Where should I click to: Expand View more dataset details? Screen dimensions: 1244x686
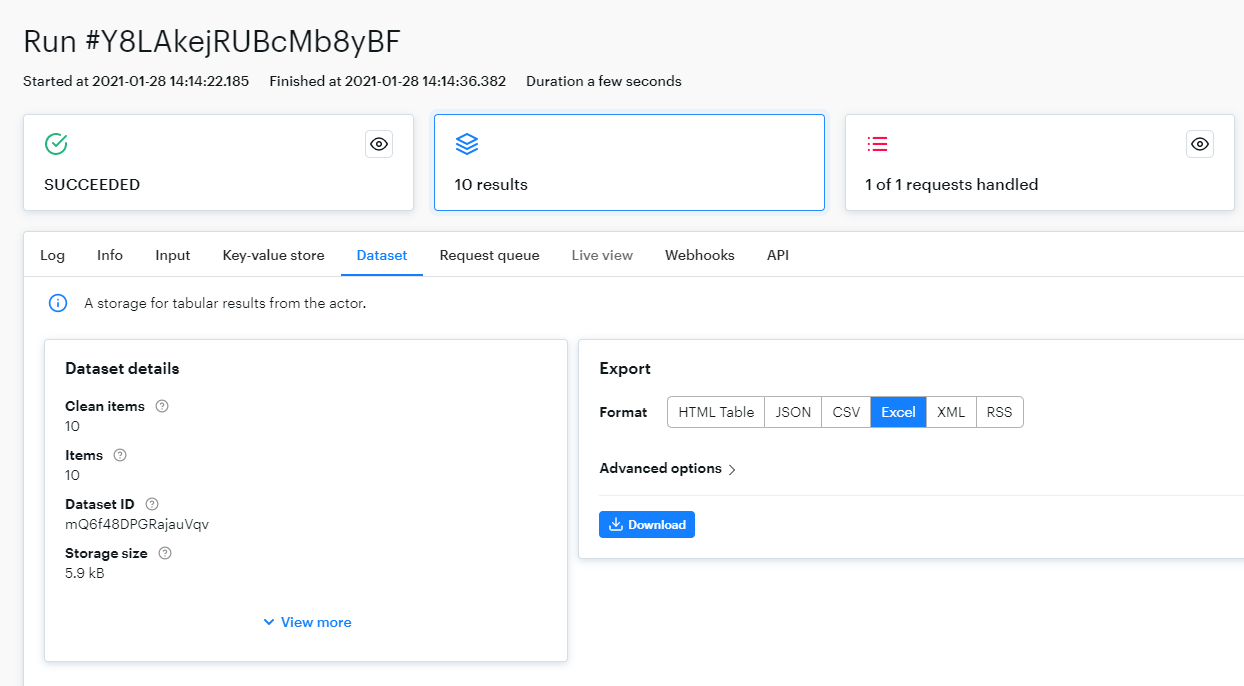[307, 622]
